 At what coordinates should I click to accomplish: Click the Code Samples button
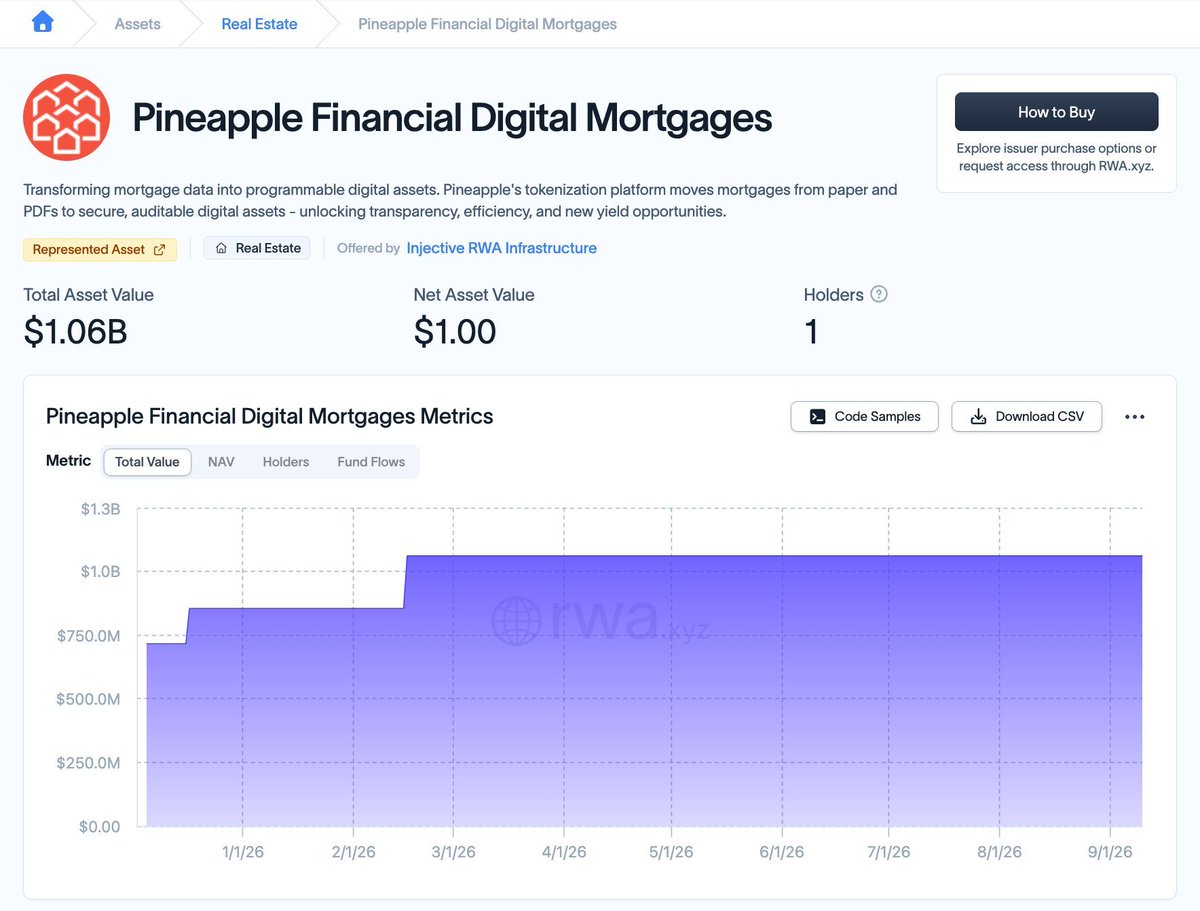(864, 417)
